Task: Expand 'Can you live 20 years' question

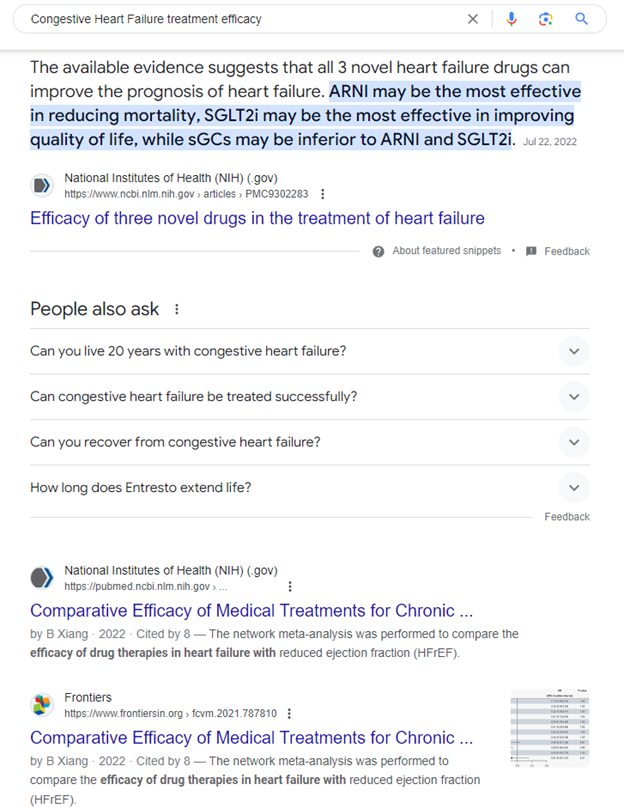Action: pos(573,352)
